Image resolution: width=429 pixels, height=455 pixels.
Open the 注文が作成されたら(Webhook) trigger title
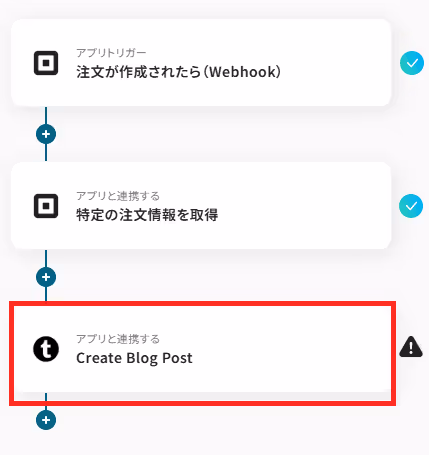click(x=179, y=72)
